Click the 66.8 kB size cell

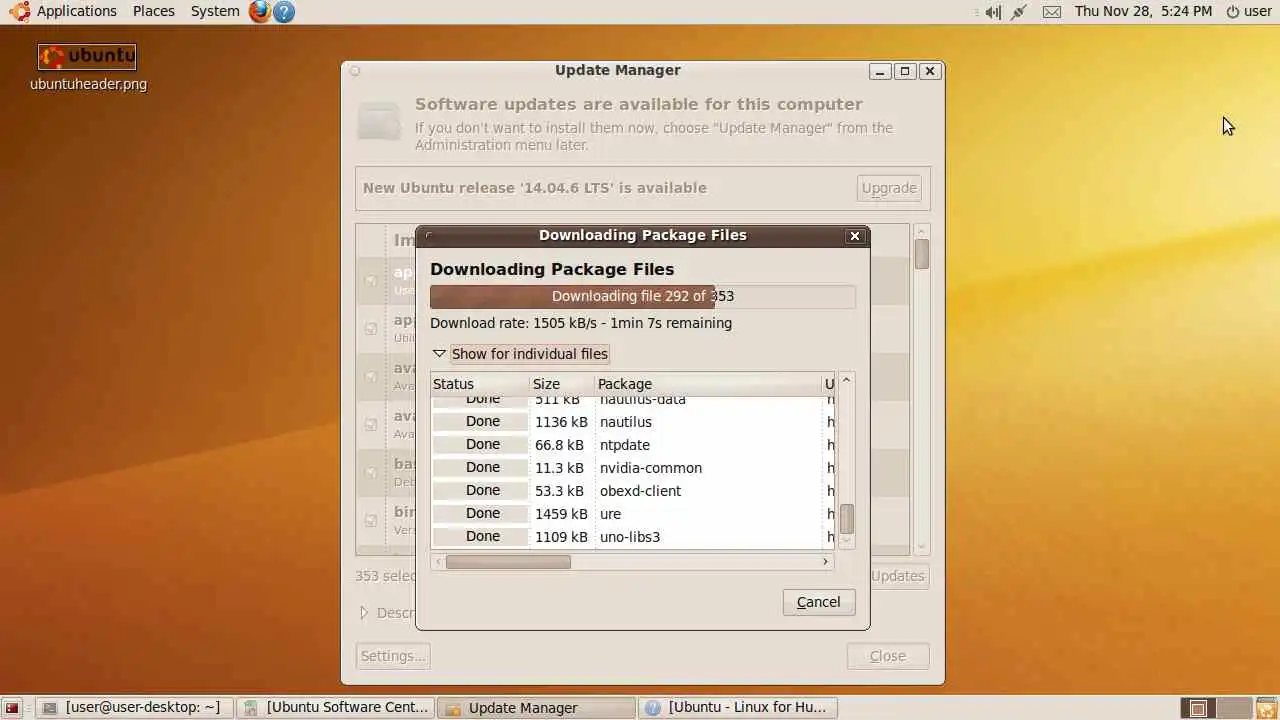pyautogui.click(x=559, y=445)
